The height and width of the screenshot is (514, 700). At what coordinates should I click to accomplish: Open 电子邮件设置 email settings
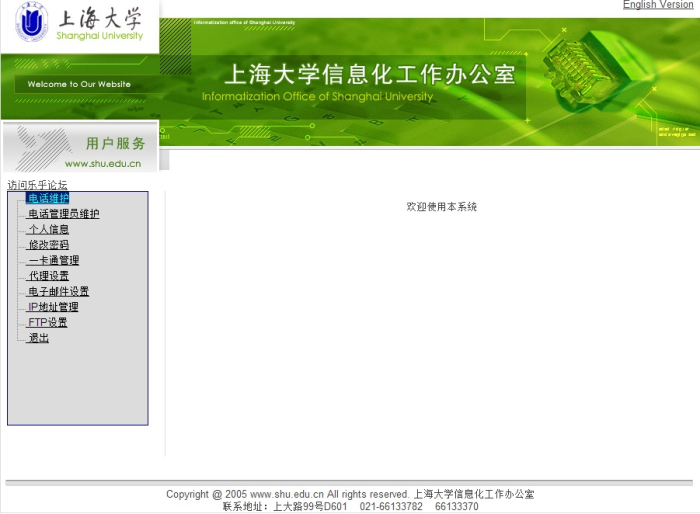coord(58,292)
